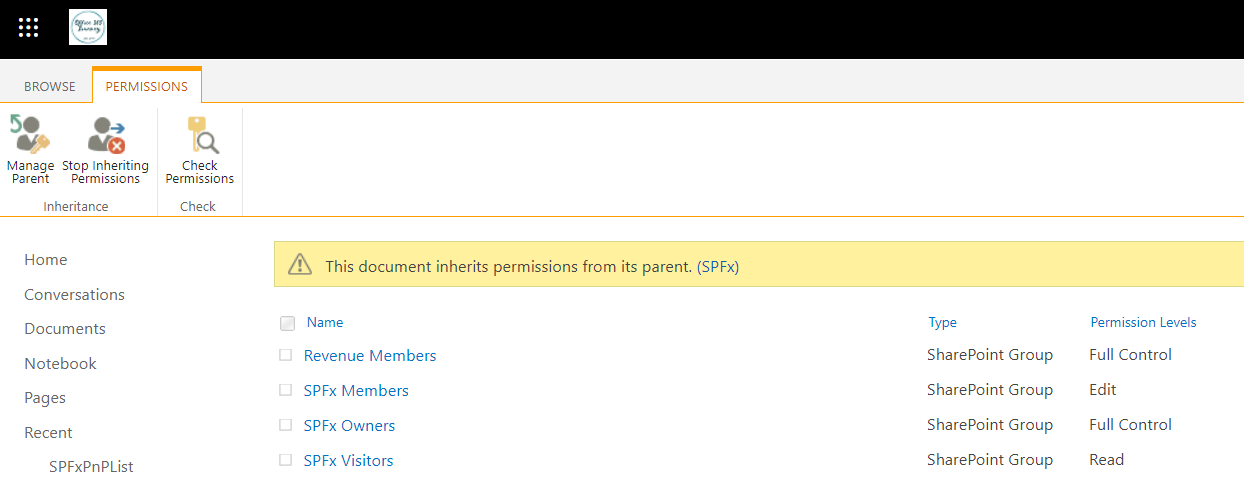Toggle the select-all checkbox beside Name
The height and width of the screenshot is (479, 1244).
tap(288, 323)
